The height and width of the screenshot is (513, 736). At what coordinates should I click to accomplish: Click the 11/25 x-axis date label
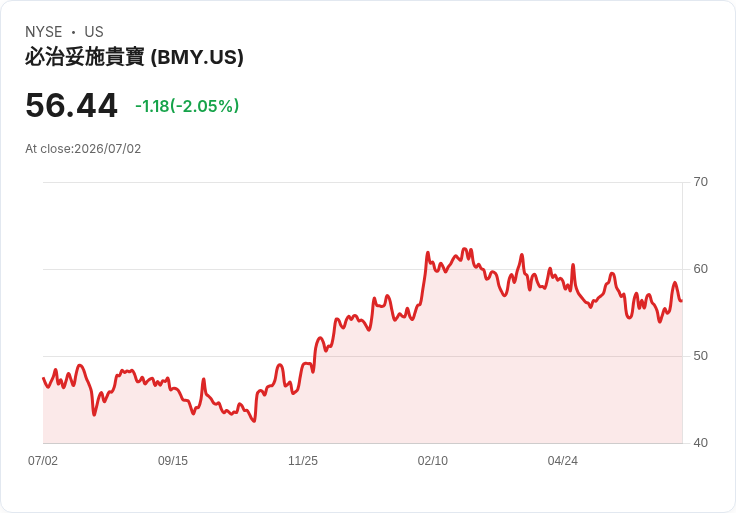pos(303,461)
